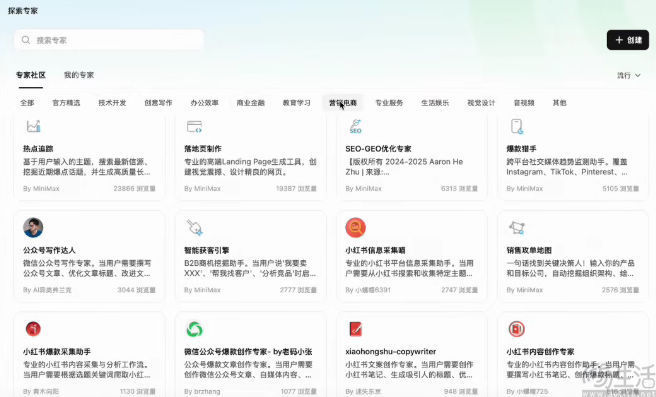Open the 排行 sort dropdown
The height and width of the screenshot is (397, 656).
point(629,75)
